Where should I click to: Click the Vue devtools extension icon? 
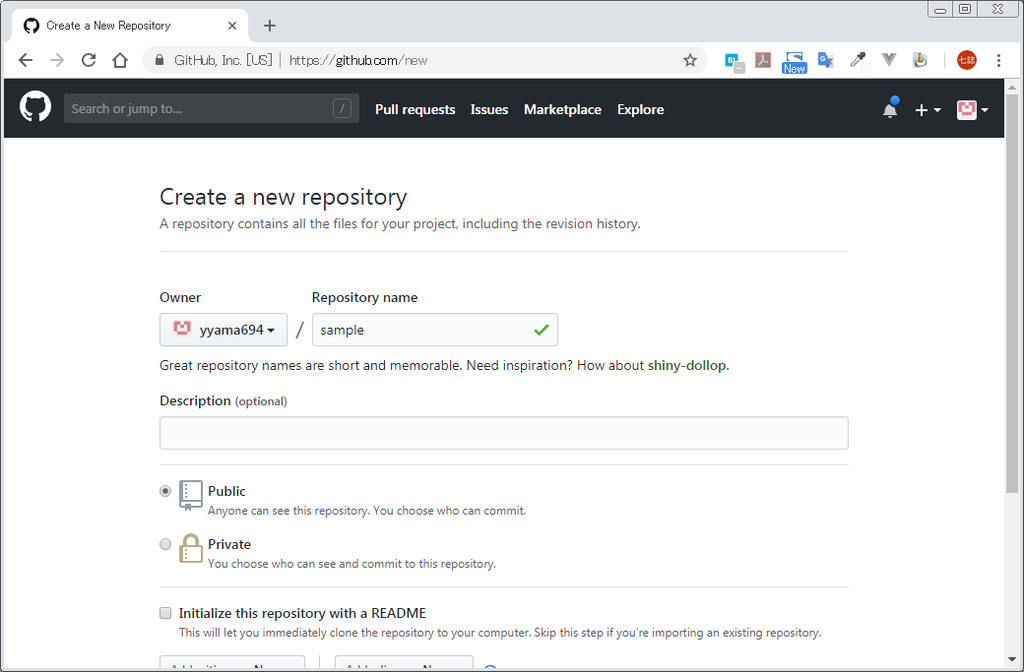(889, 60)
